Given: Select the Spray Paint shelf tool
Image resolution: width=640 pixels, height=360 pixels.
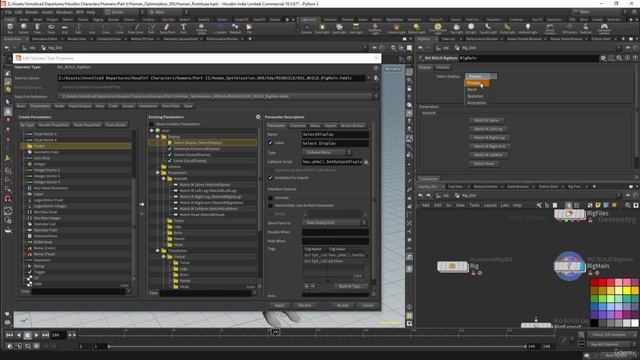Looking at the screenshot, I should (x=167, y=28).
